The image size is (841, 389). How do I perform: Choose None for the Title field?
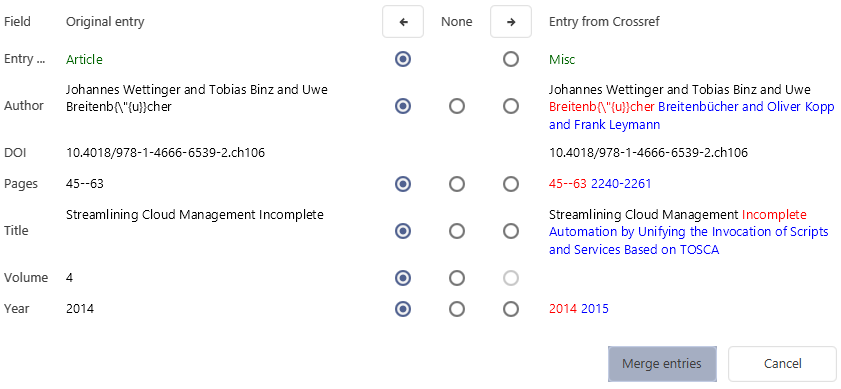coord(457,231)
